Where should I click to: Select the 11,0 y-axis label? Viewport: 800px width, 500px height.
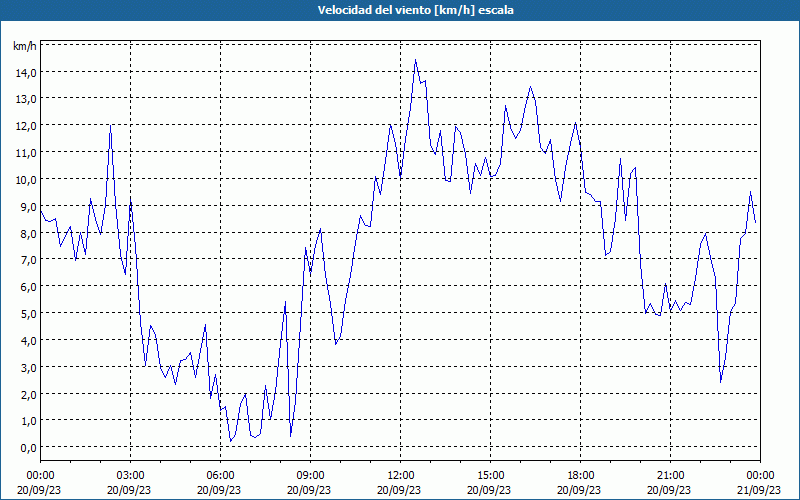coord(26,153)
